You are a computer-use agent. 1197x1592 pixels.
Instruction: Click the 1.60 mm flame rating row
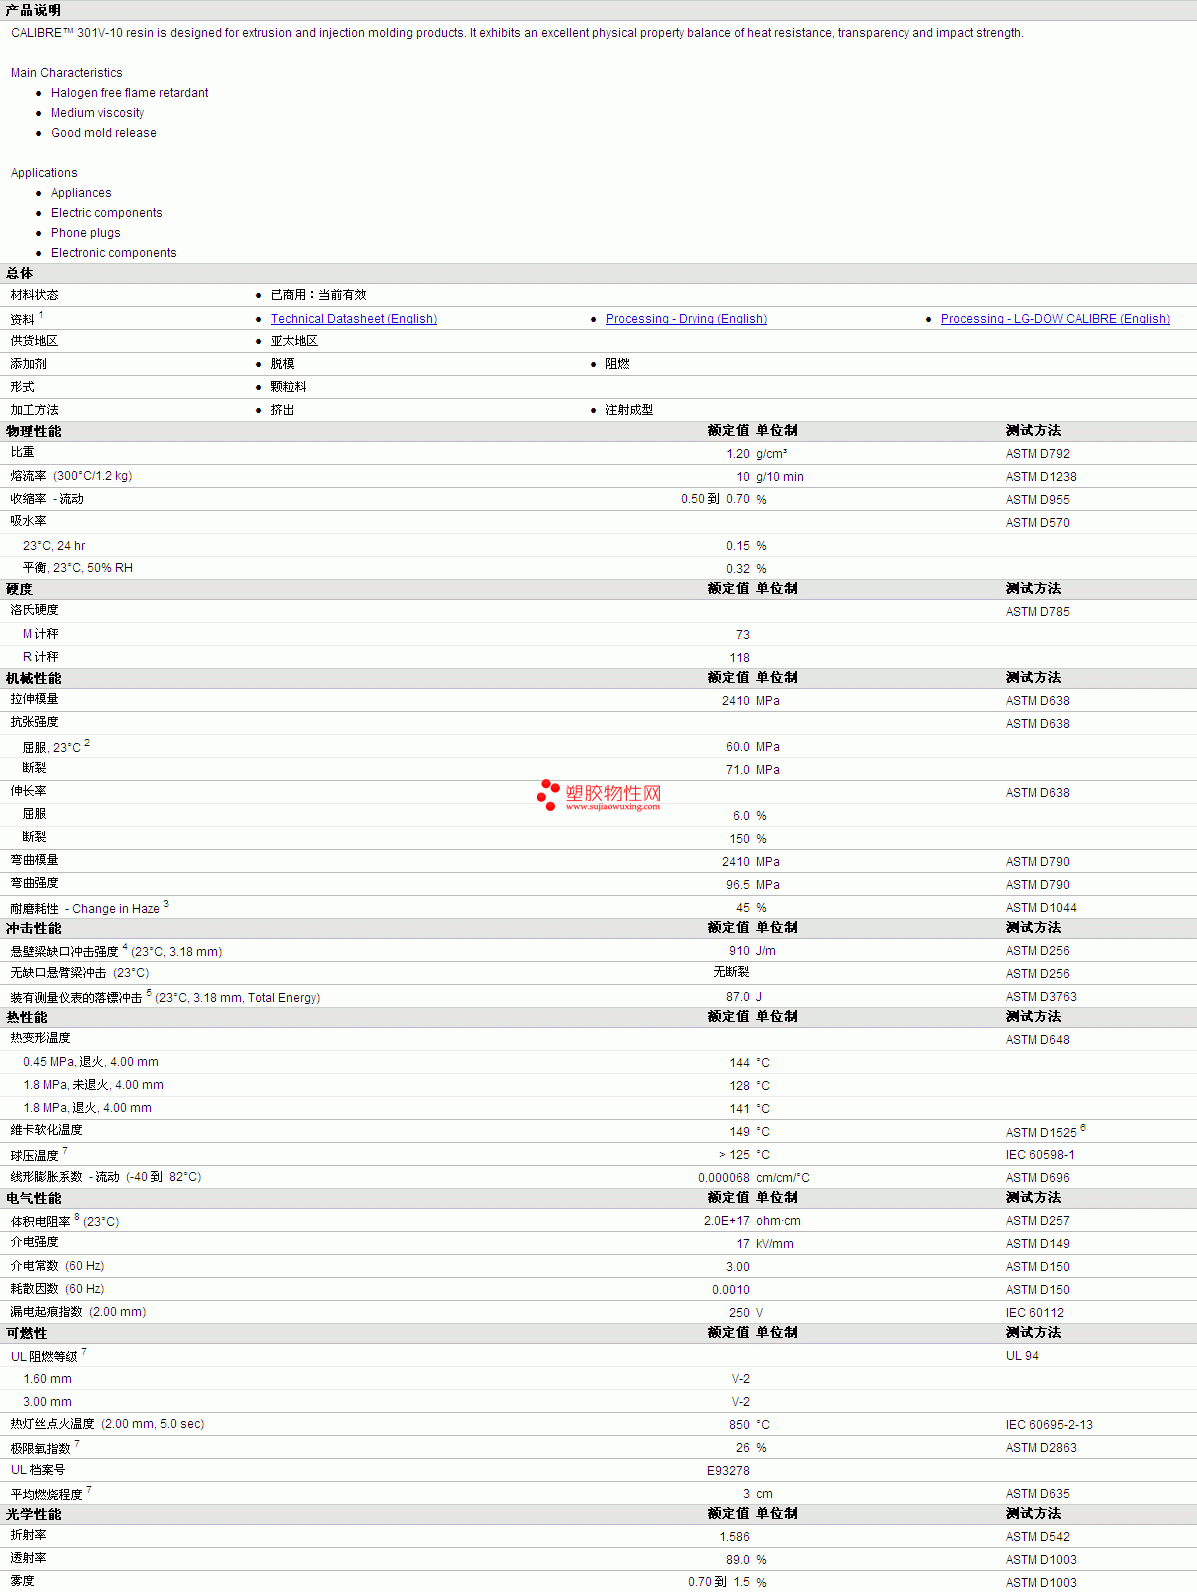598,1379
